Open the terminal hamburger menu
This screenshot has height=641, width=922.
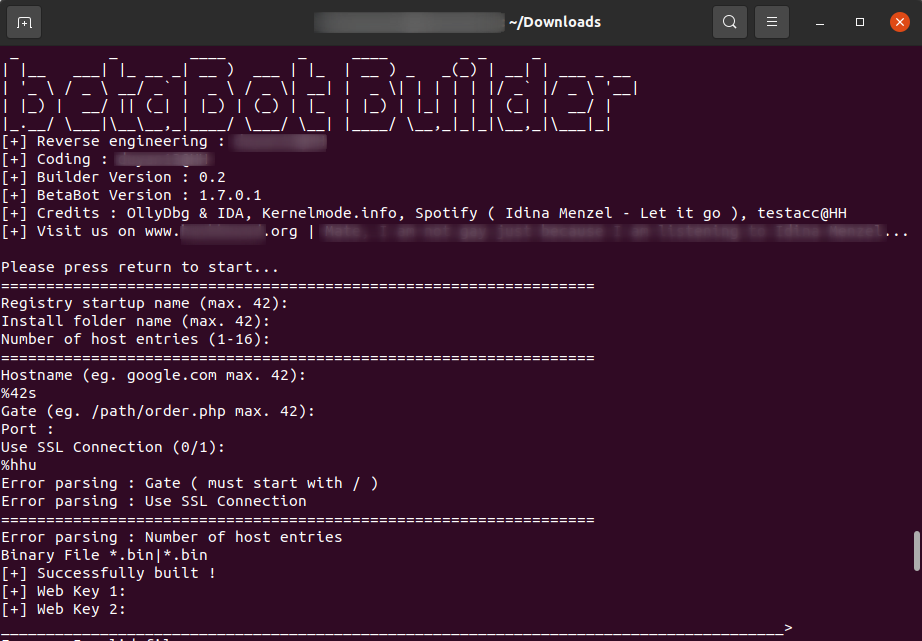(x=771, y=21)
